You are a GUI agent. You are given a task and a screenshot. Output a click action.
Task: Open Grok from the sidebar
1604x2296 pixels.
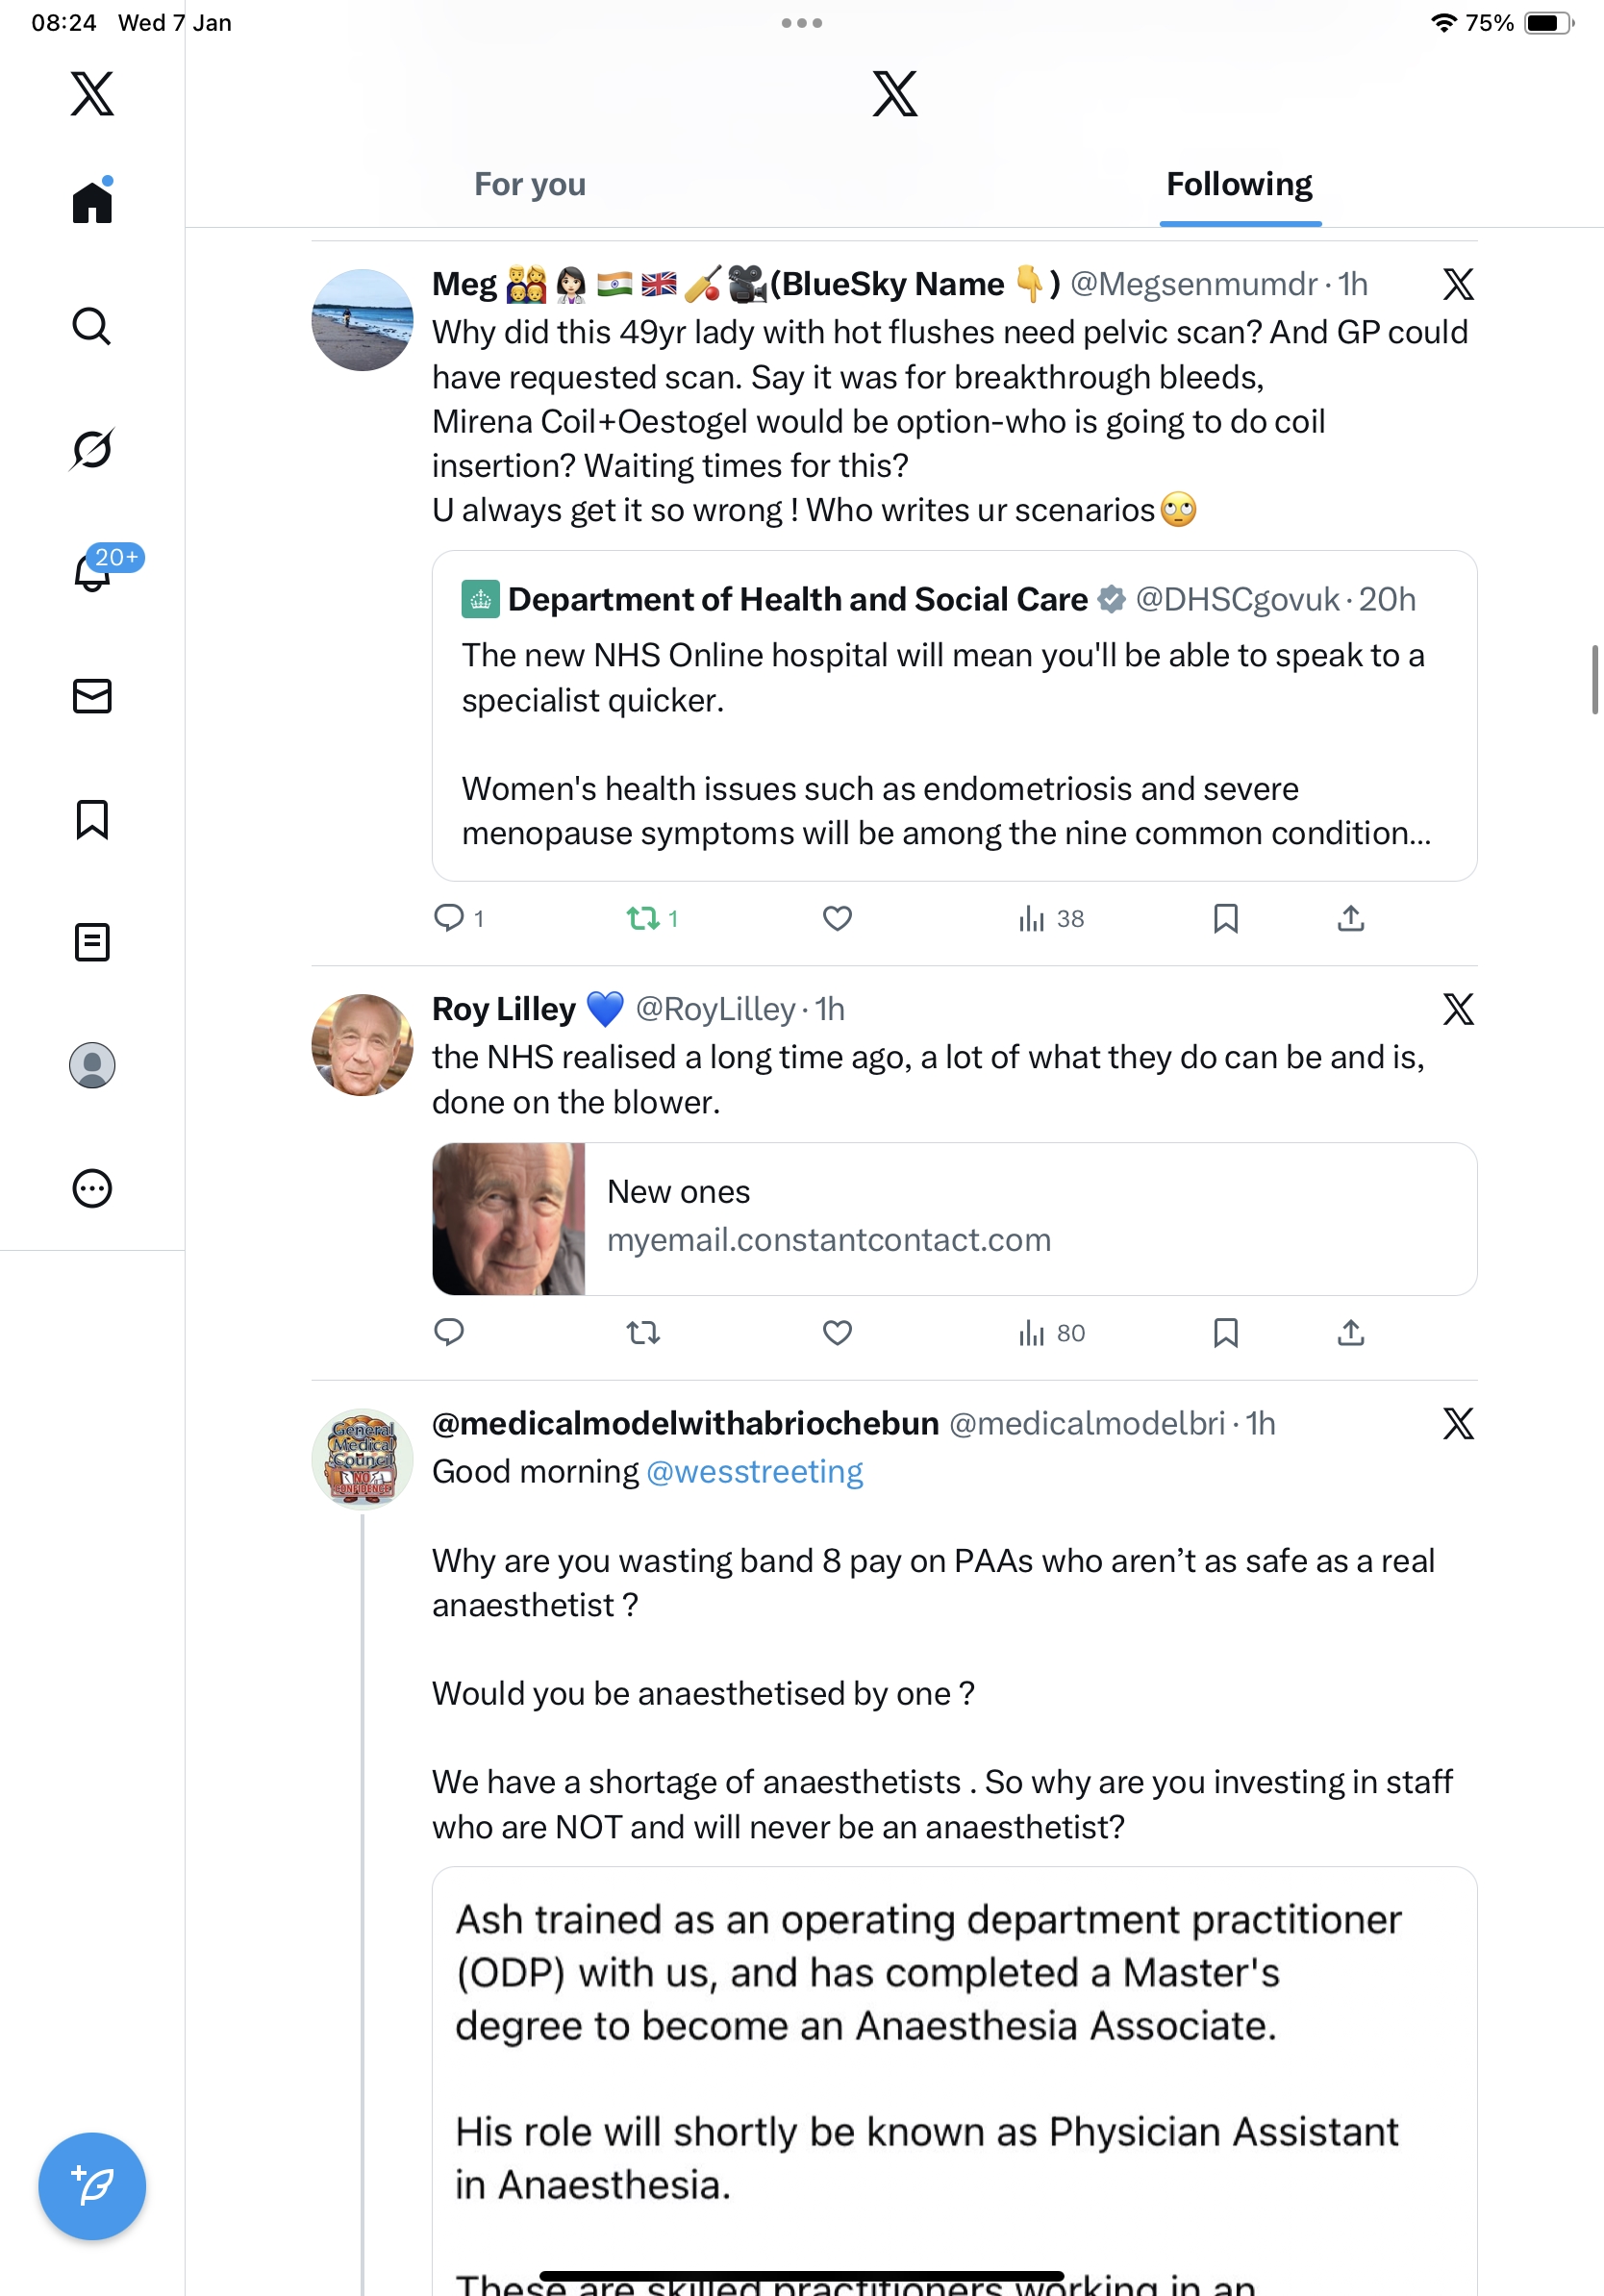[92, 450]
